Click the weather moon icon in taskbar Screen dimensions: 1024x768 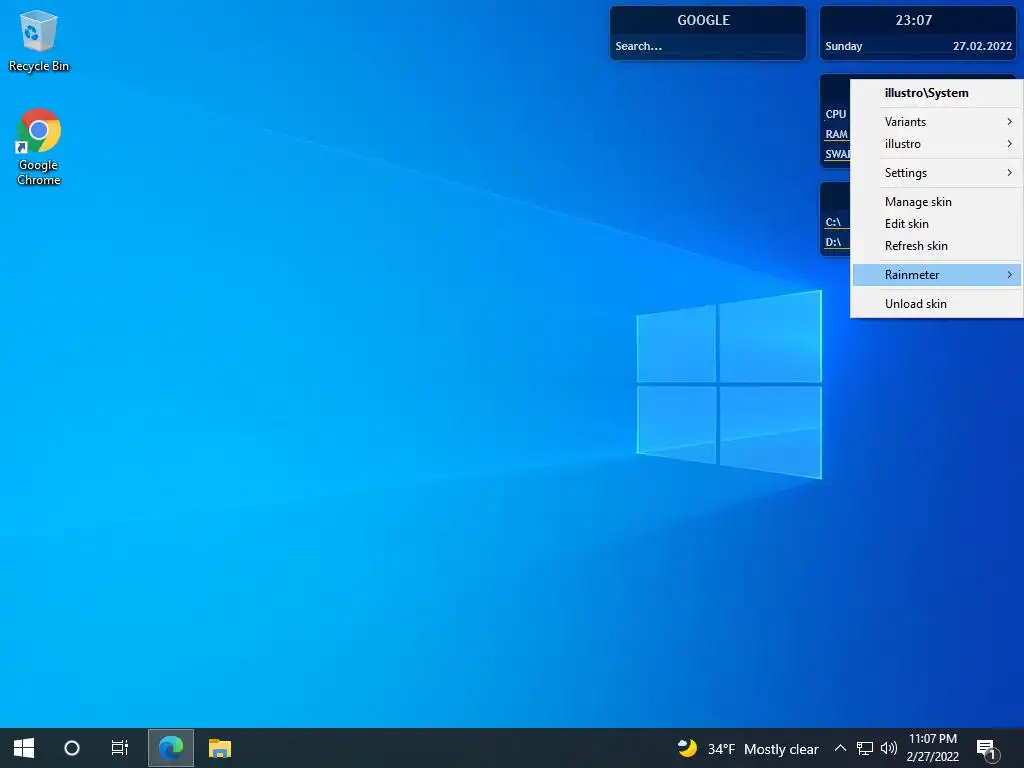click(687, 748)
